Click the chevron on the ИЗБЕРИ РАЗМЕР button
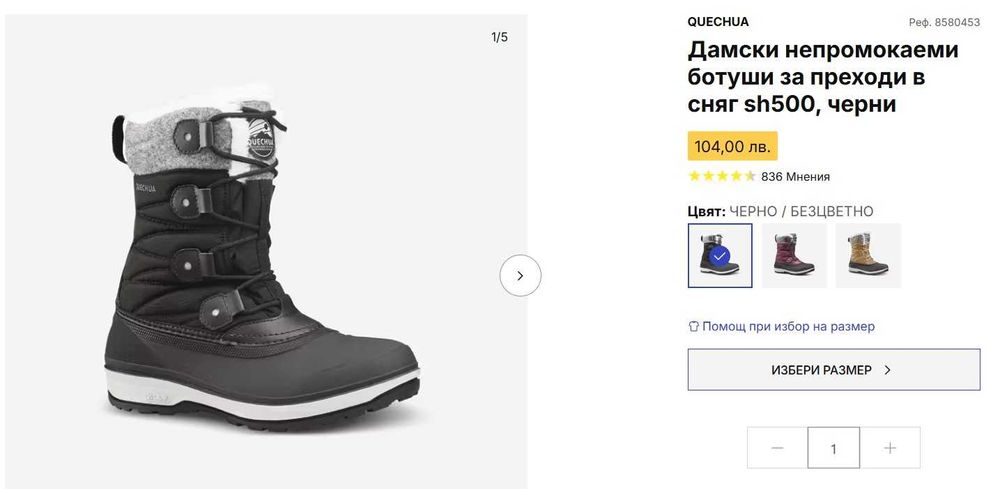The width and height of the screenshot is (1000, 489). 888,370
